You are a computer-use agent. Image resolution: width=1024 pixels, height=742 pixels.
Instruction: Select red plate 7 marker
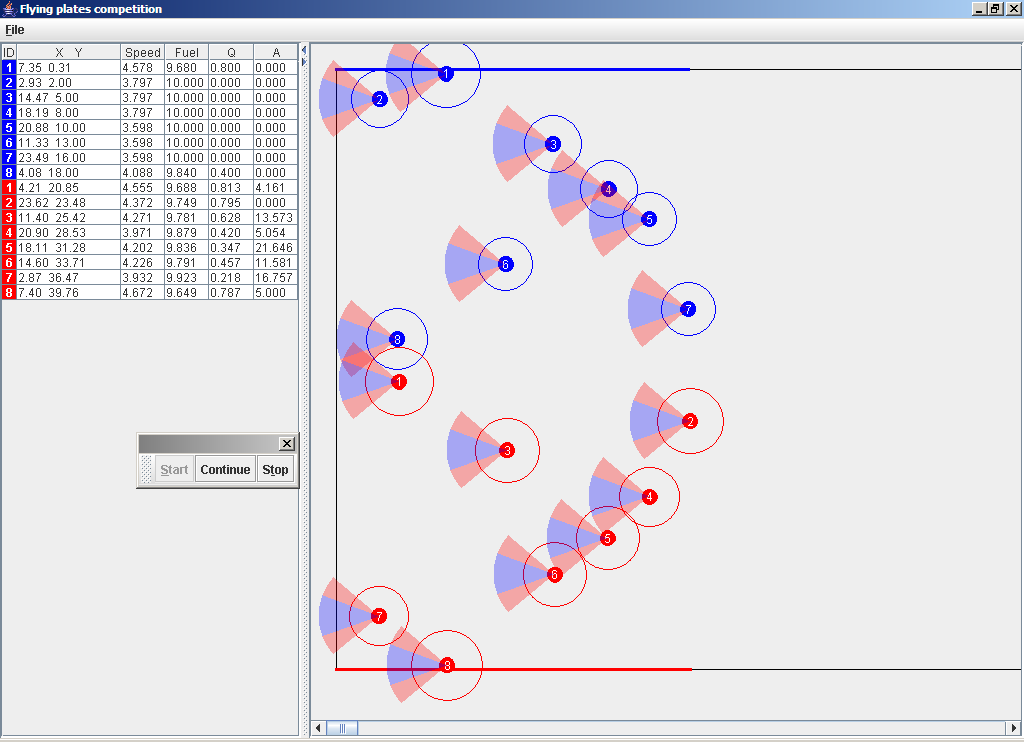pyautogui.click(x=379, y=616)
